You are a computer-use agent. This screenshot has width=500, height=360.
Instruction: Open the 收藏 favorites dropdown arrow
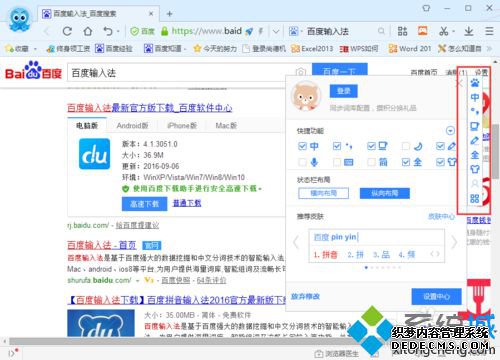coord(35,49)
